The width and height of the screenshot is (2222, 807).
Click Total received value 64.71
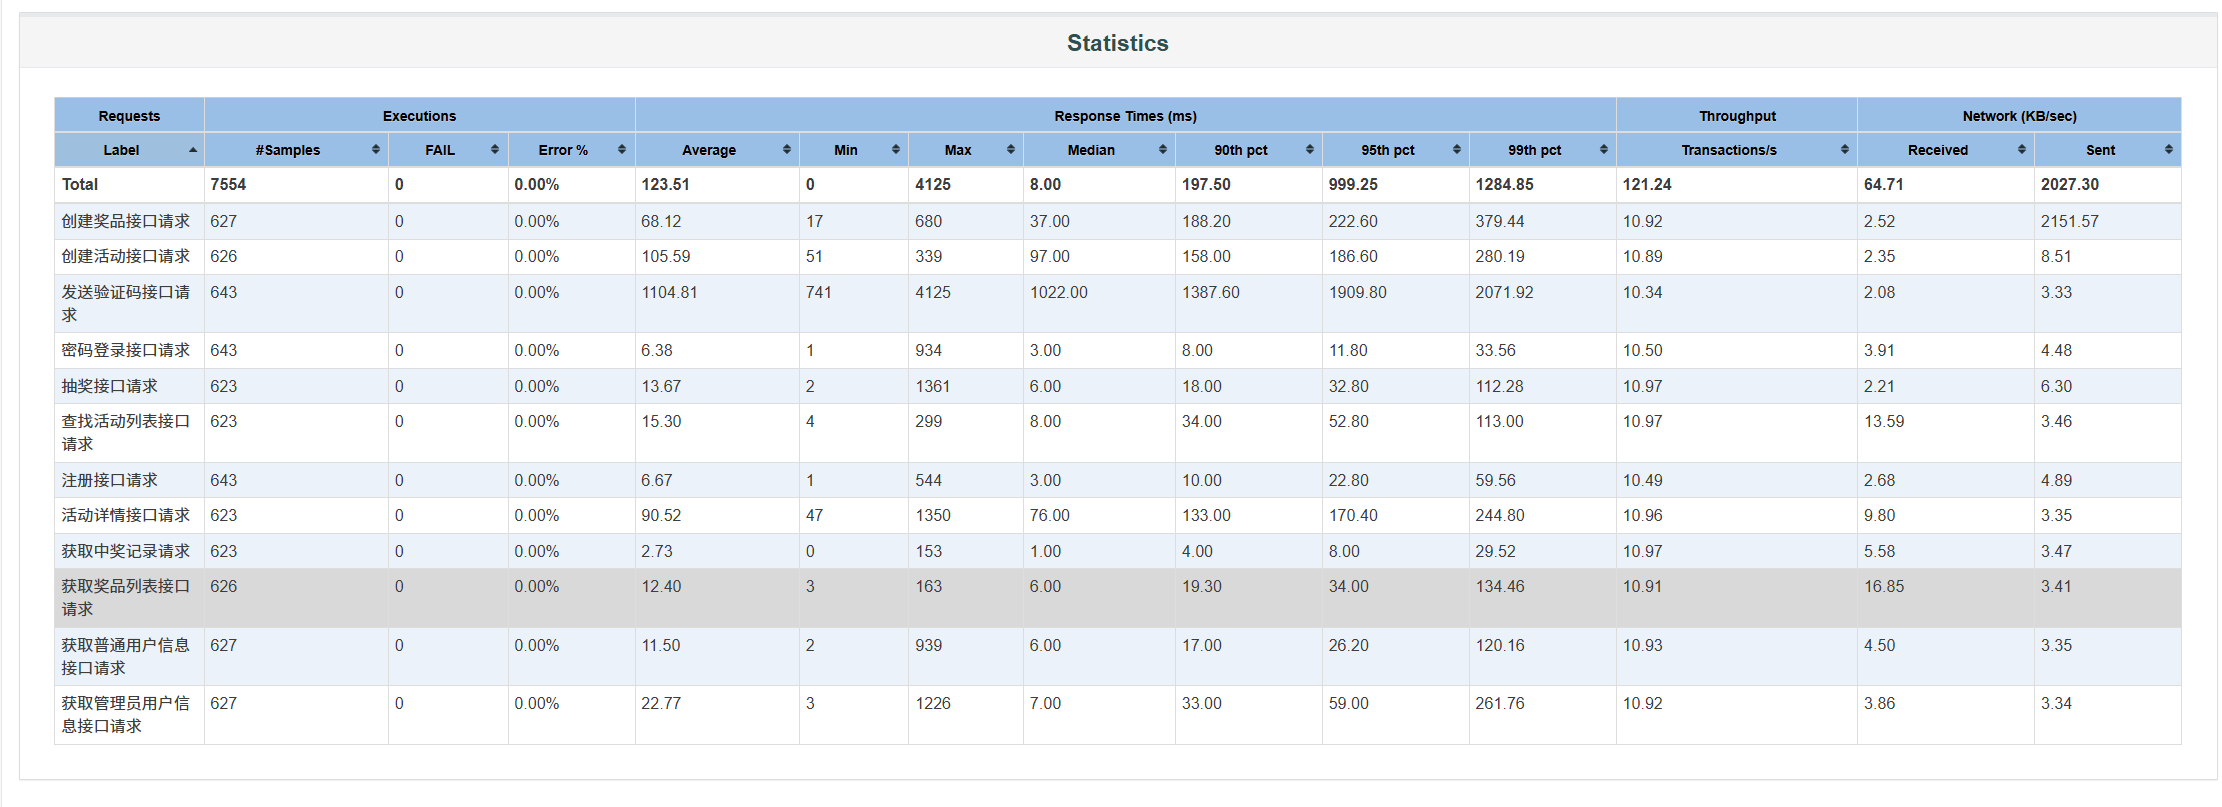click(1884, 184)
